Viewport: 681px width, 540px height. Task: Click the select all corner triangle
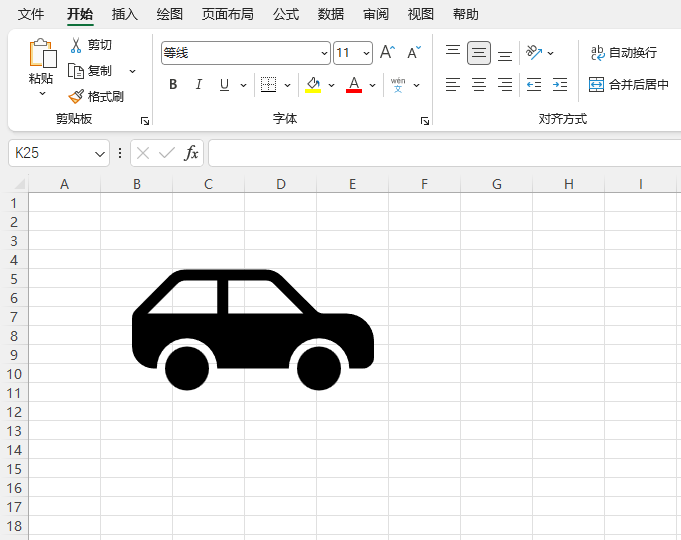(19, 184)
